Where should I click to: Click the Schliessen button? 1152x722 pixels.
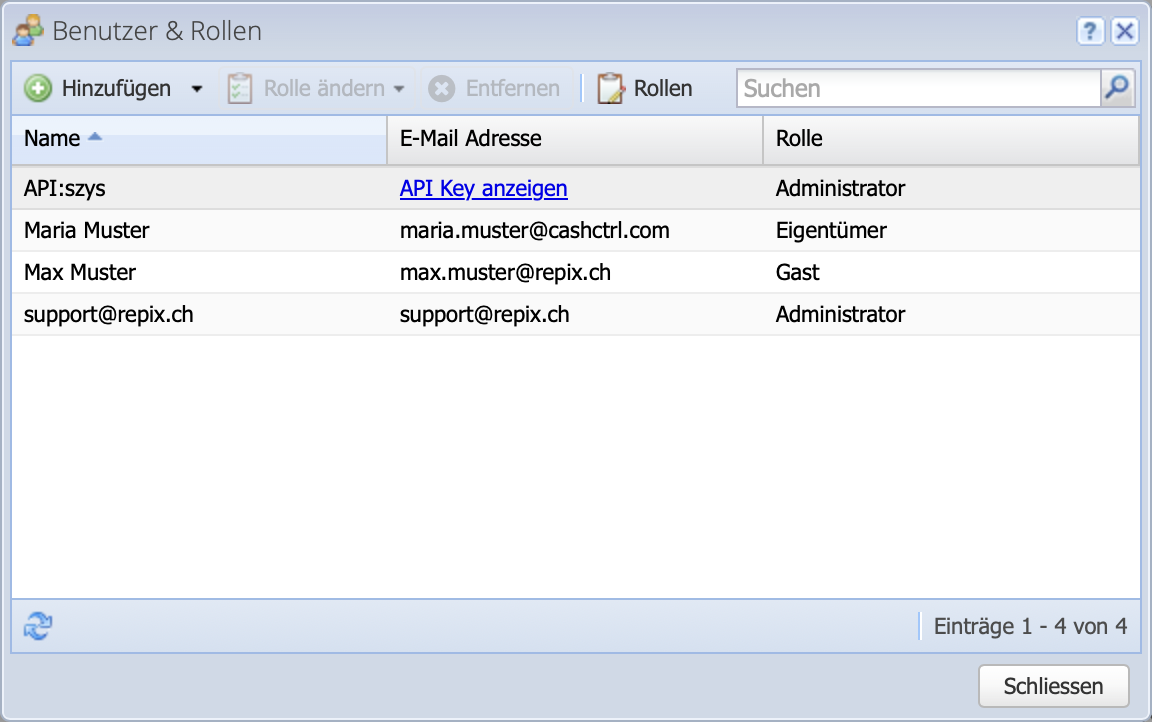click(1054, 686)
